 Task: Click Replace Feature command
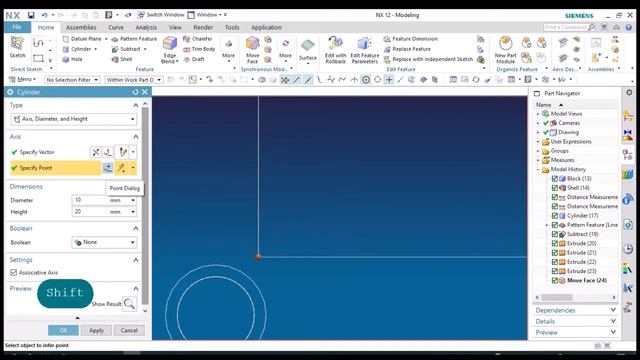[x=407, y=49]
